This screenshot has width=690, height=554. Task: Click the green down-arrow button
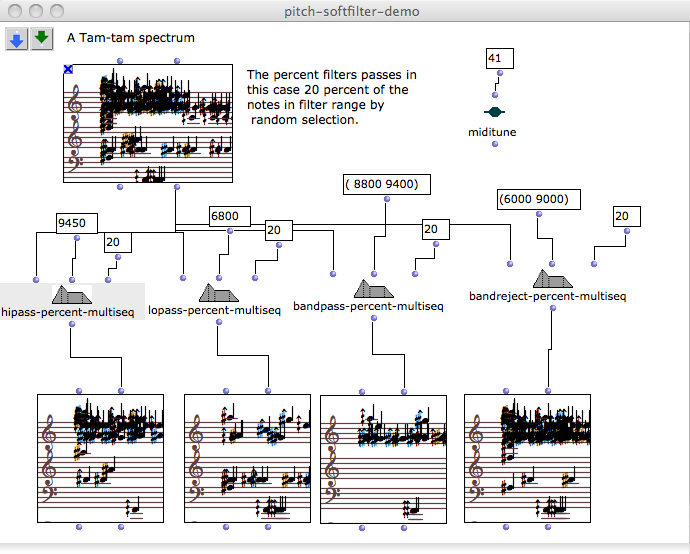(x=41, y=38)
